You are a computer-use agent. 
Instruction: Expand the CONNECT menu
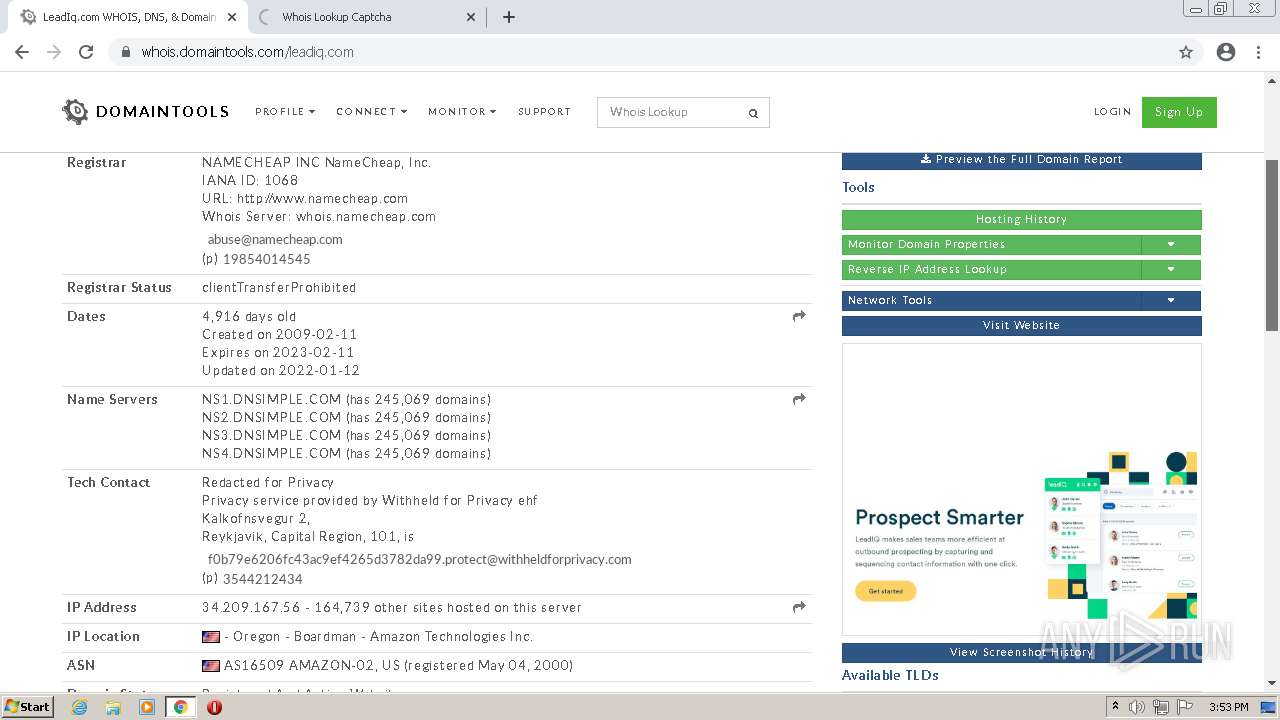pyautogui.click(x=371, y=112)
